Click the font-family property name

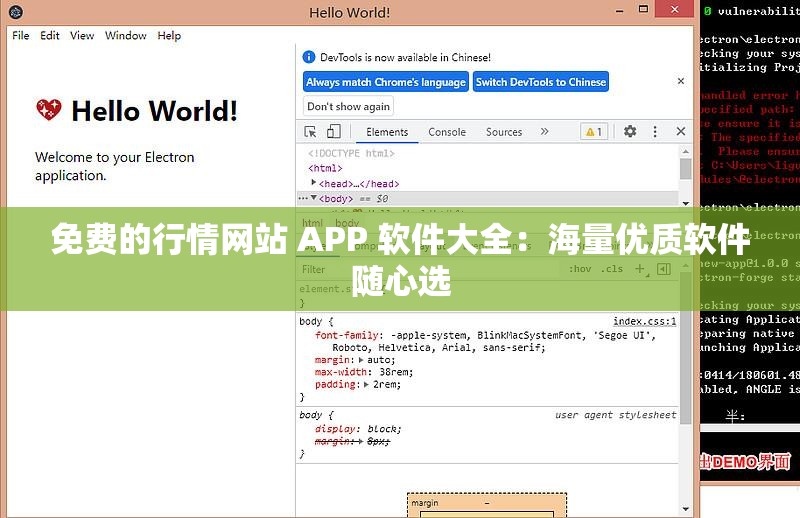click(x=346, y=335)
